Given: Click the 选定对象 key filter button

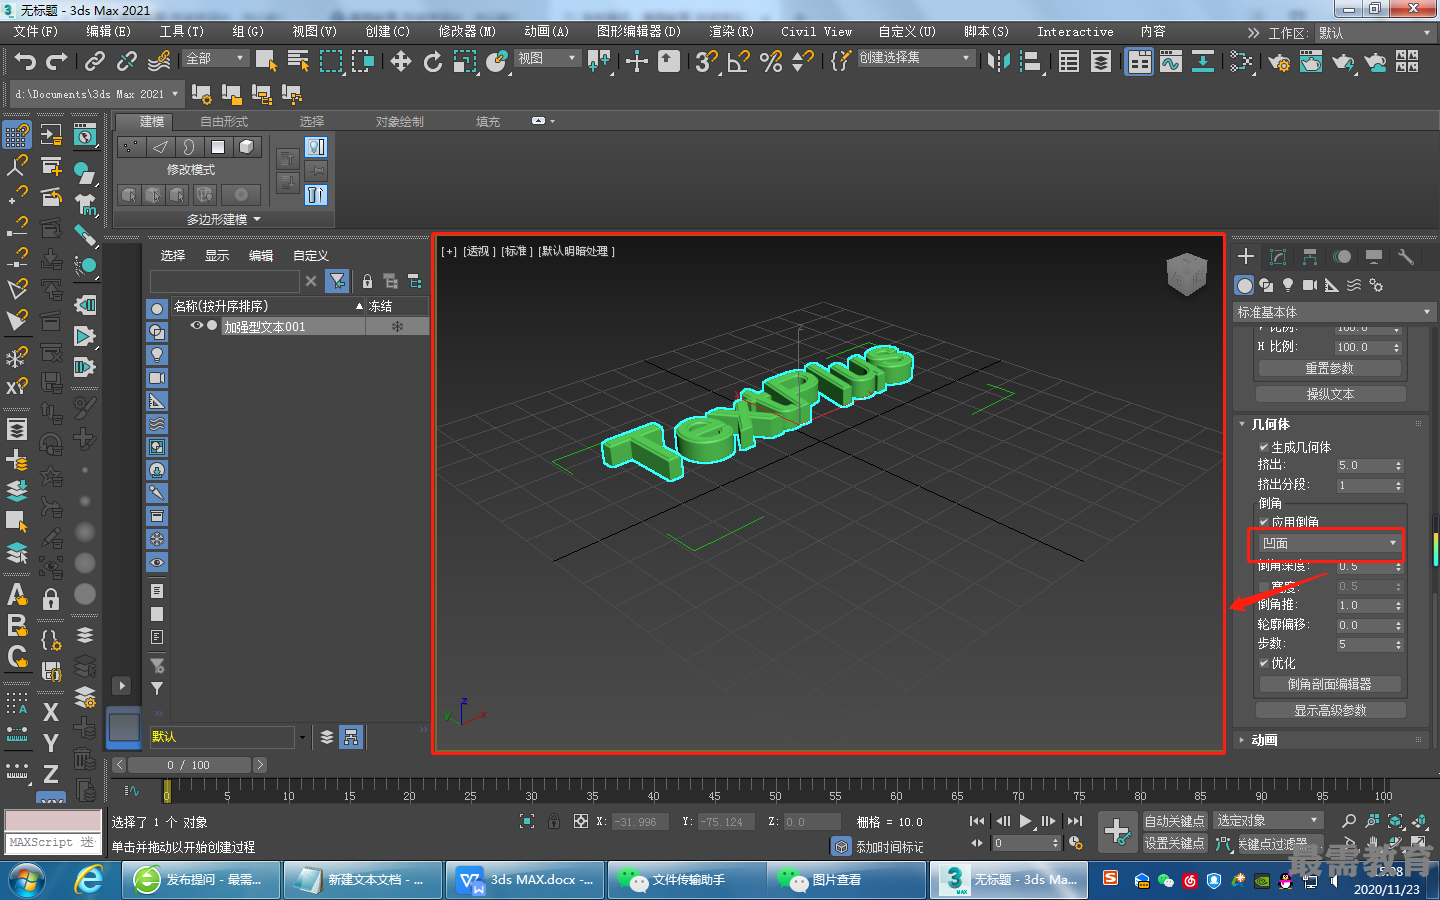Looking at the screenshot, I should click(x=1269, y=820).
